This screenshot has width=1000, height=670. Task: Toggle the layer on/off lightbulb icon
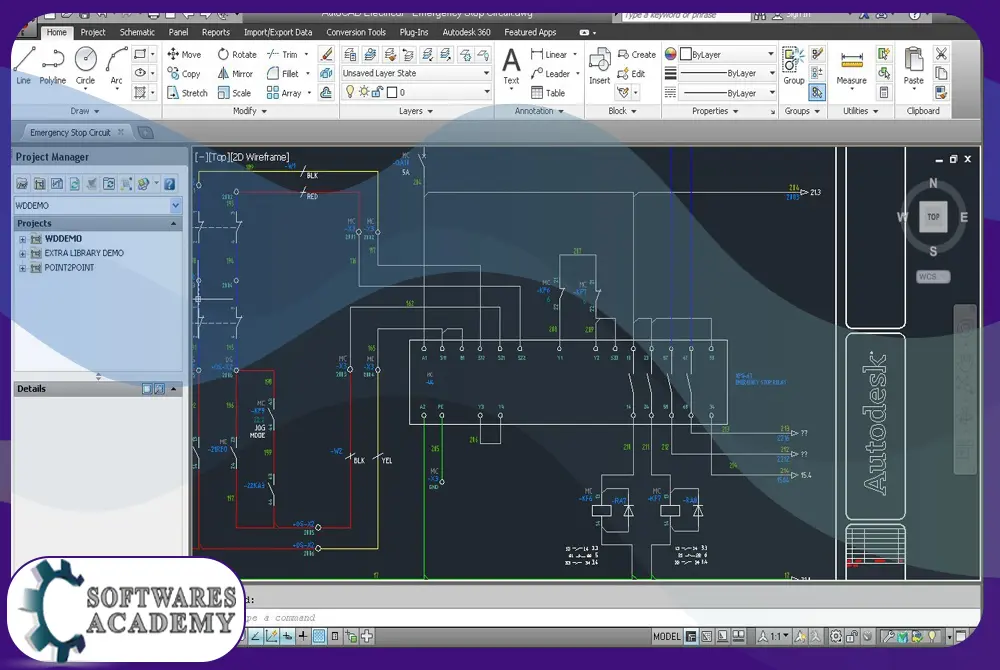(x=349, y=92)
